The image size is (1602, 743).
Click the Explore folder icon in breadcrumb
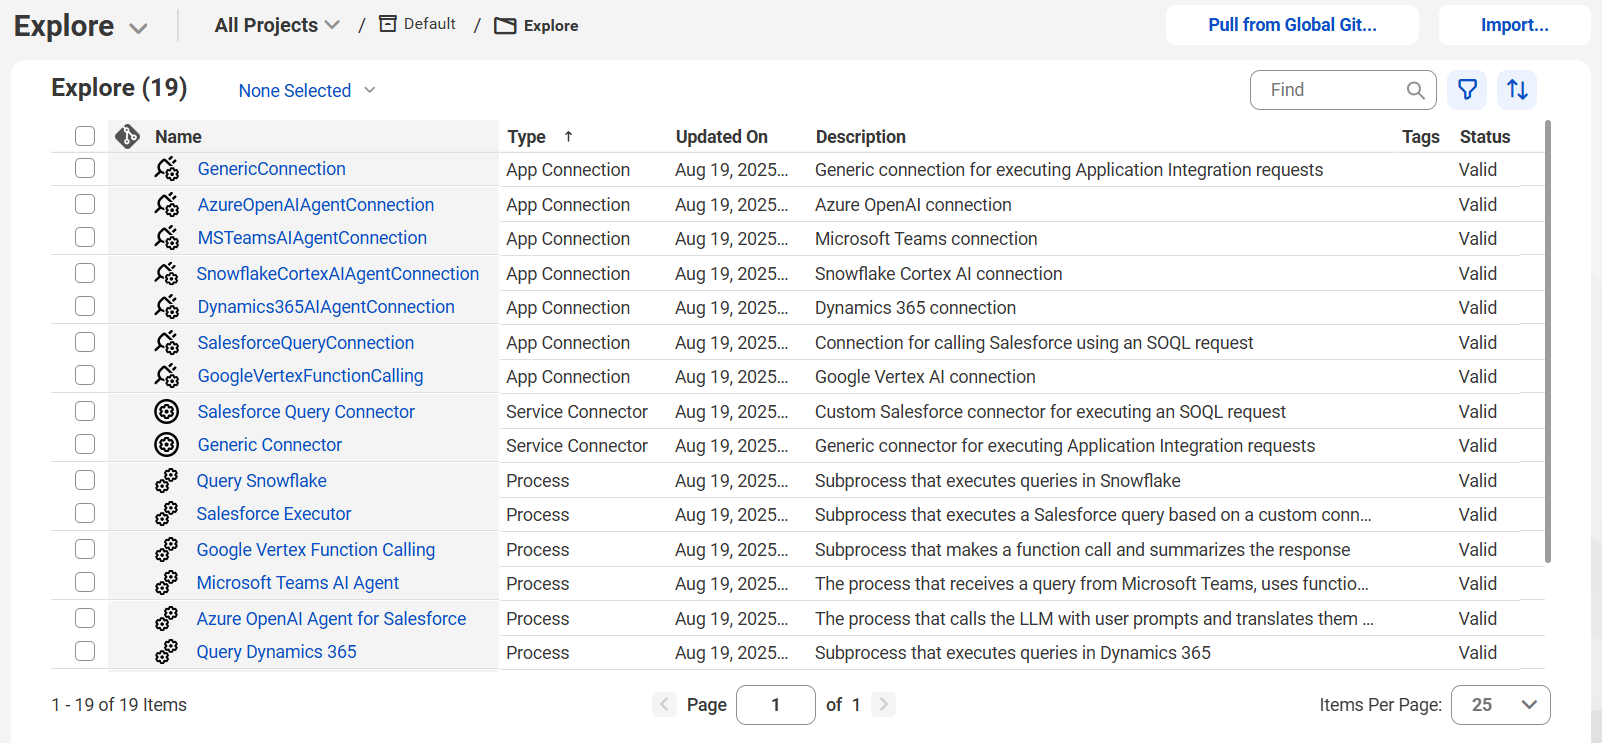click(506, 26)
